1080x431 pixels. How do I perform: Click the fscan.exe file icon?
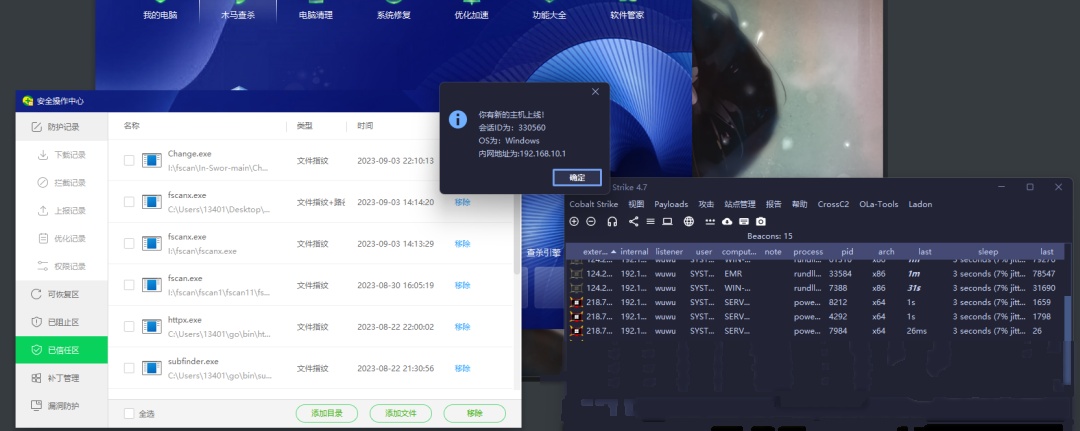click(x=152, y=285)
